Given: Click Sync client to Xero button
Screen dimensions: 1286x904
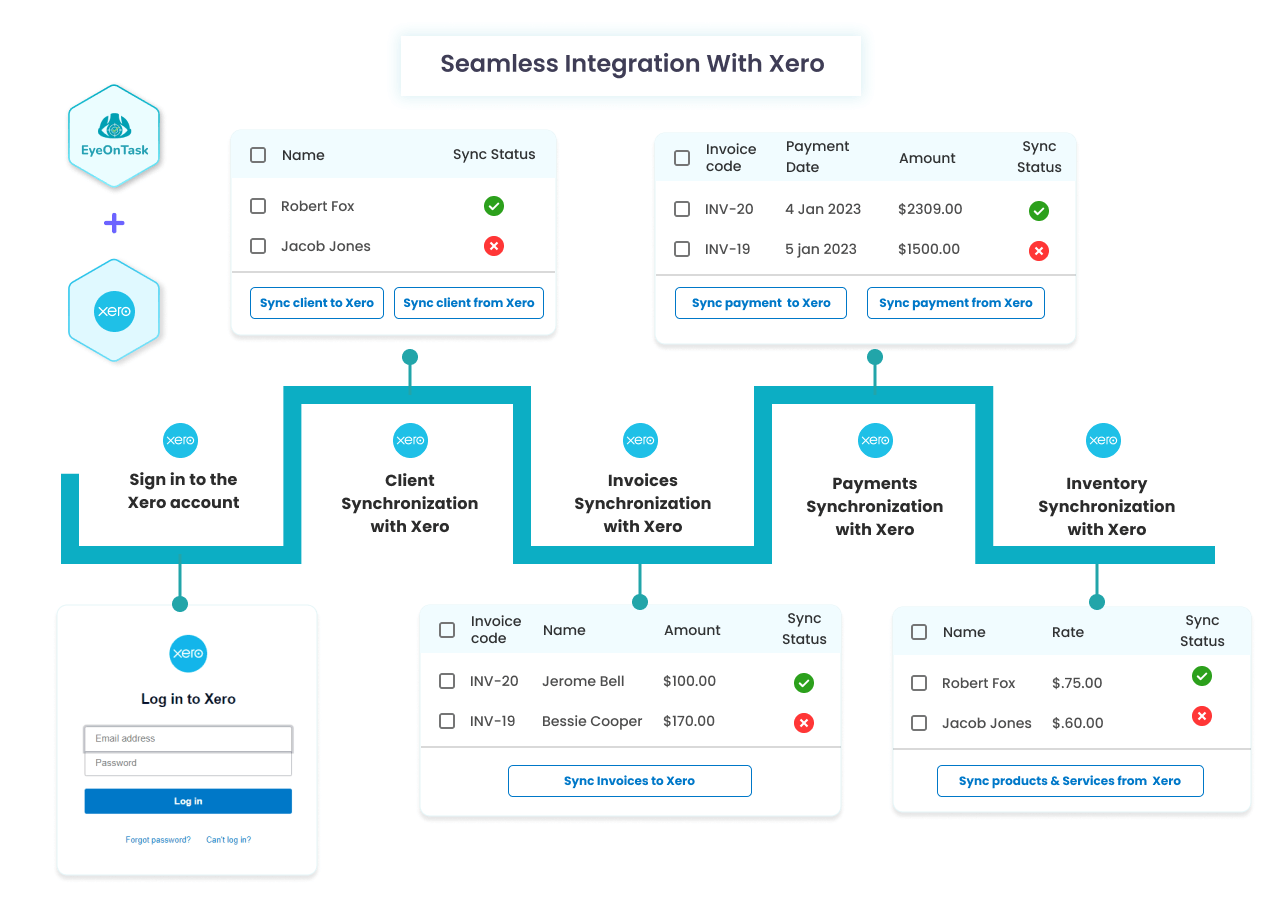Looking at the screenshot, I should (x=317, y=303).
